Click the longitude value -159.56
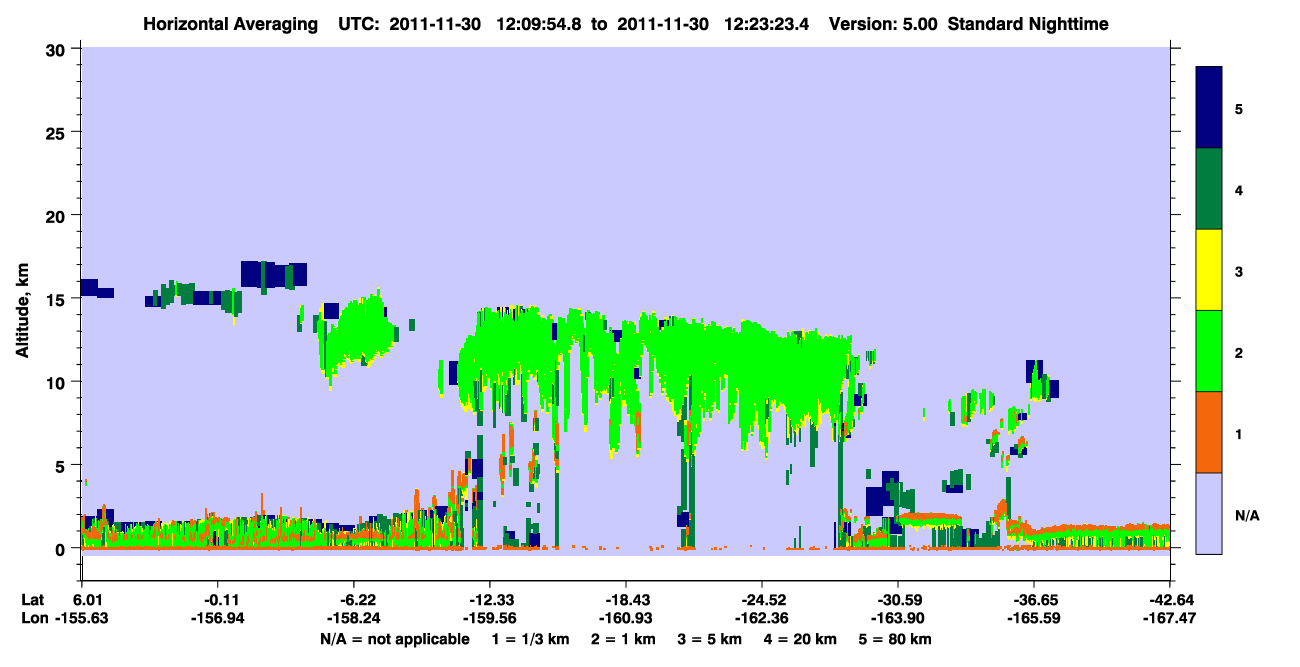The width and height of the screenshot is (1300, 667). click(x=489, y=618)
